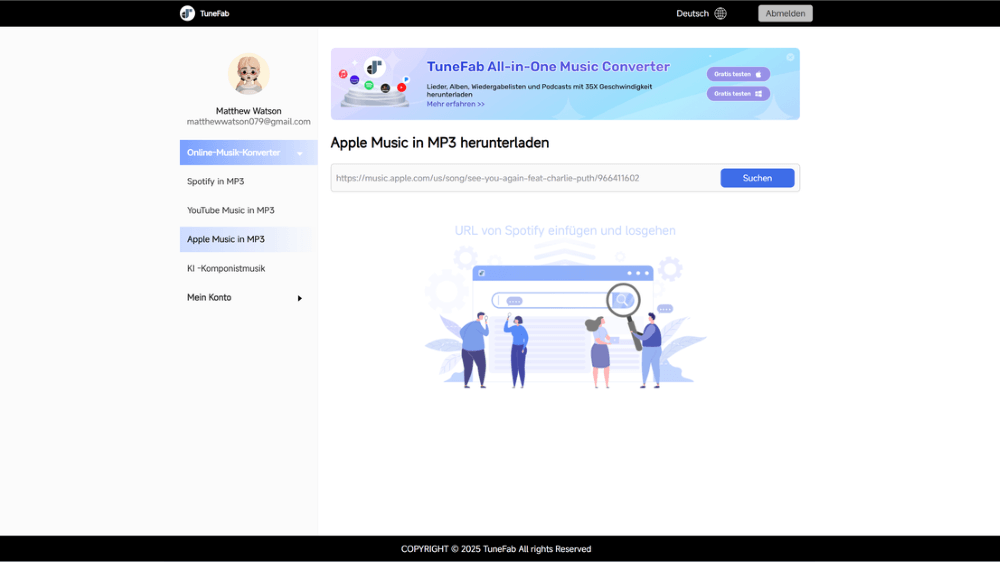Image resolution: width=1000 pixels, height=562 pixels.
Task: Click the Apple Music in MP3 herunterladen heading
Action: (x=439, y=143)
